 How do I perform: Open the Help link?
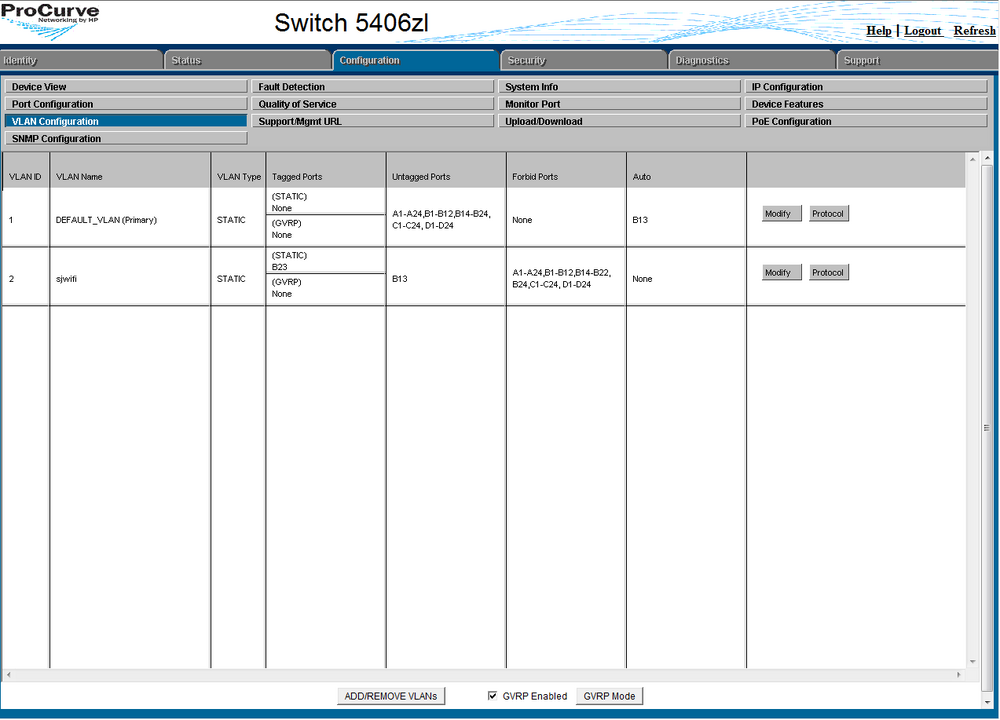878,31
